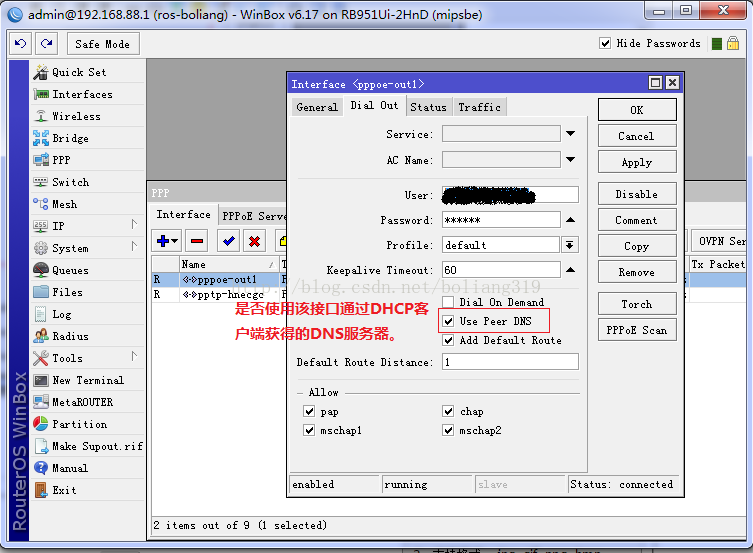Open the PPP section in sidebar
This screenshot has width=753, height=553.
(x=88, y=160)
